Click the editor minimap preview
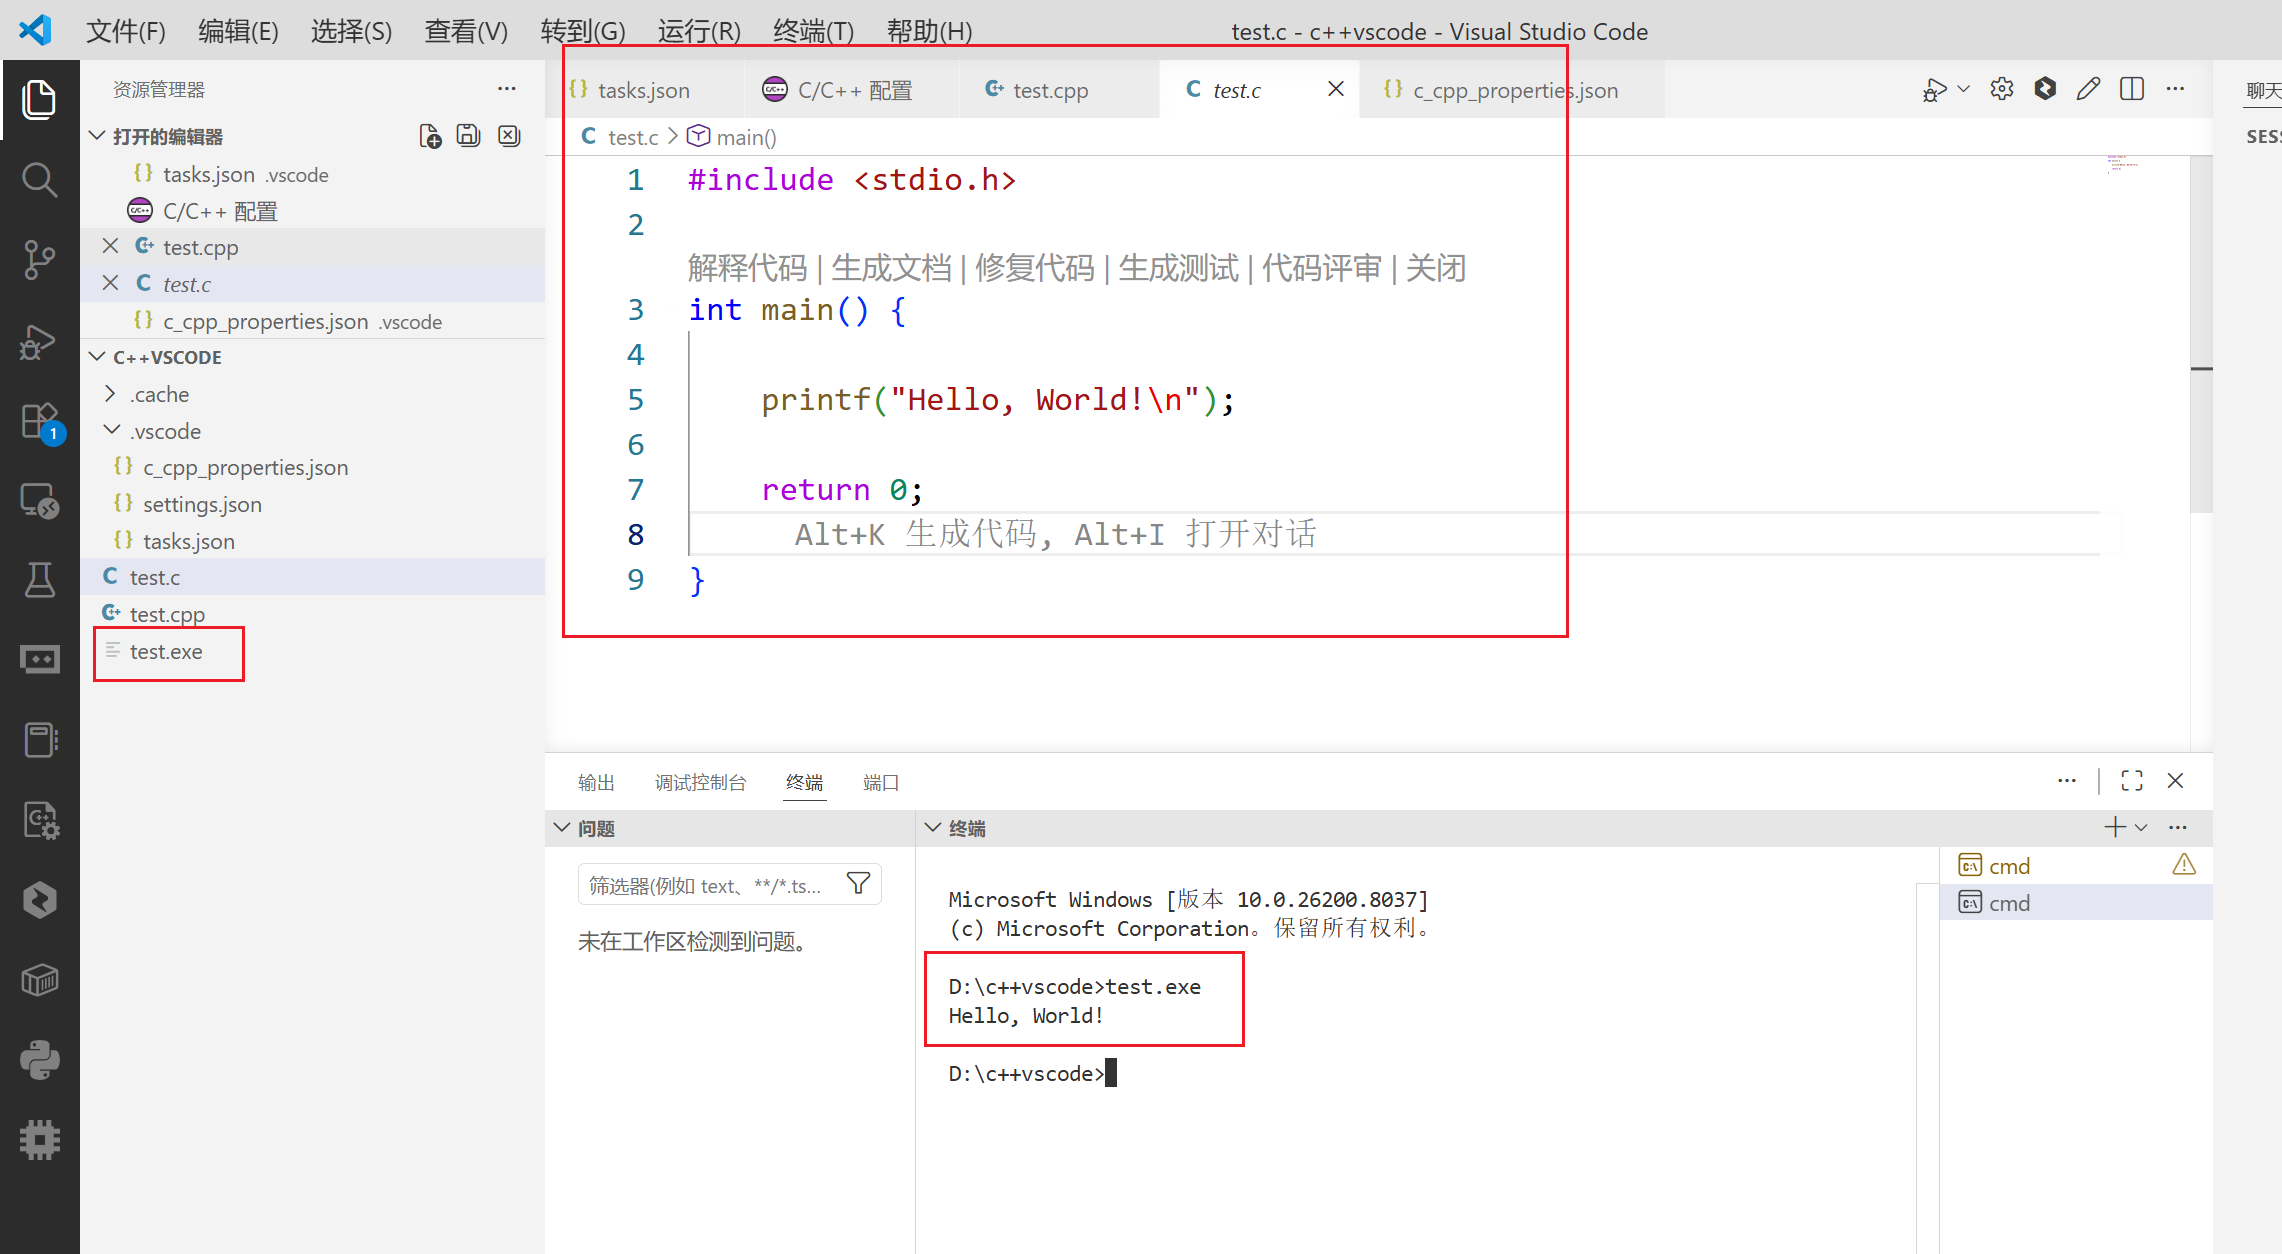This screenshot has height=1254, width=2282. coord(2122,164)
